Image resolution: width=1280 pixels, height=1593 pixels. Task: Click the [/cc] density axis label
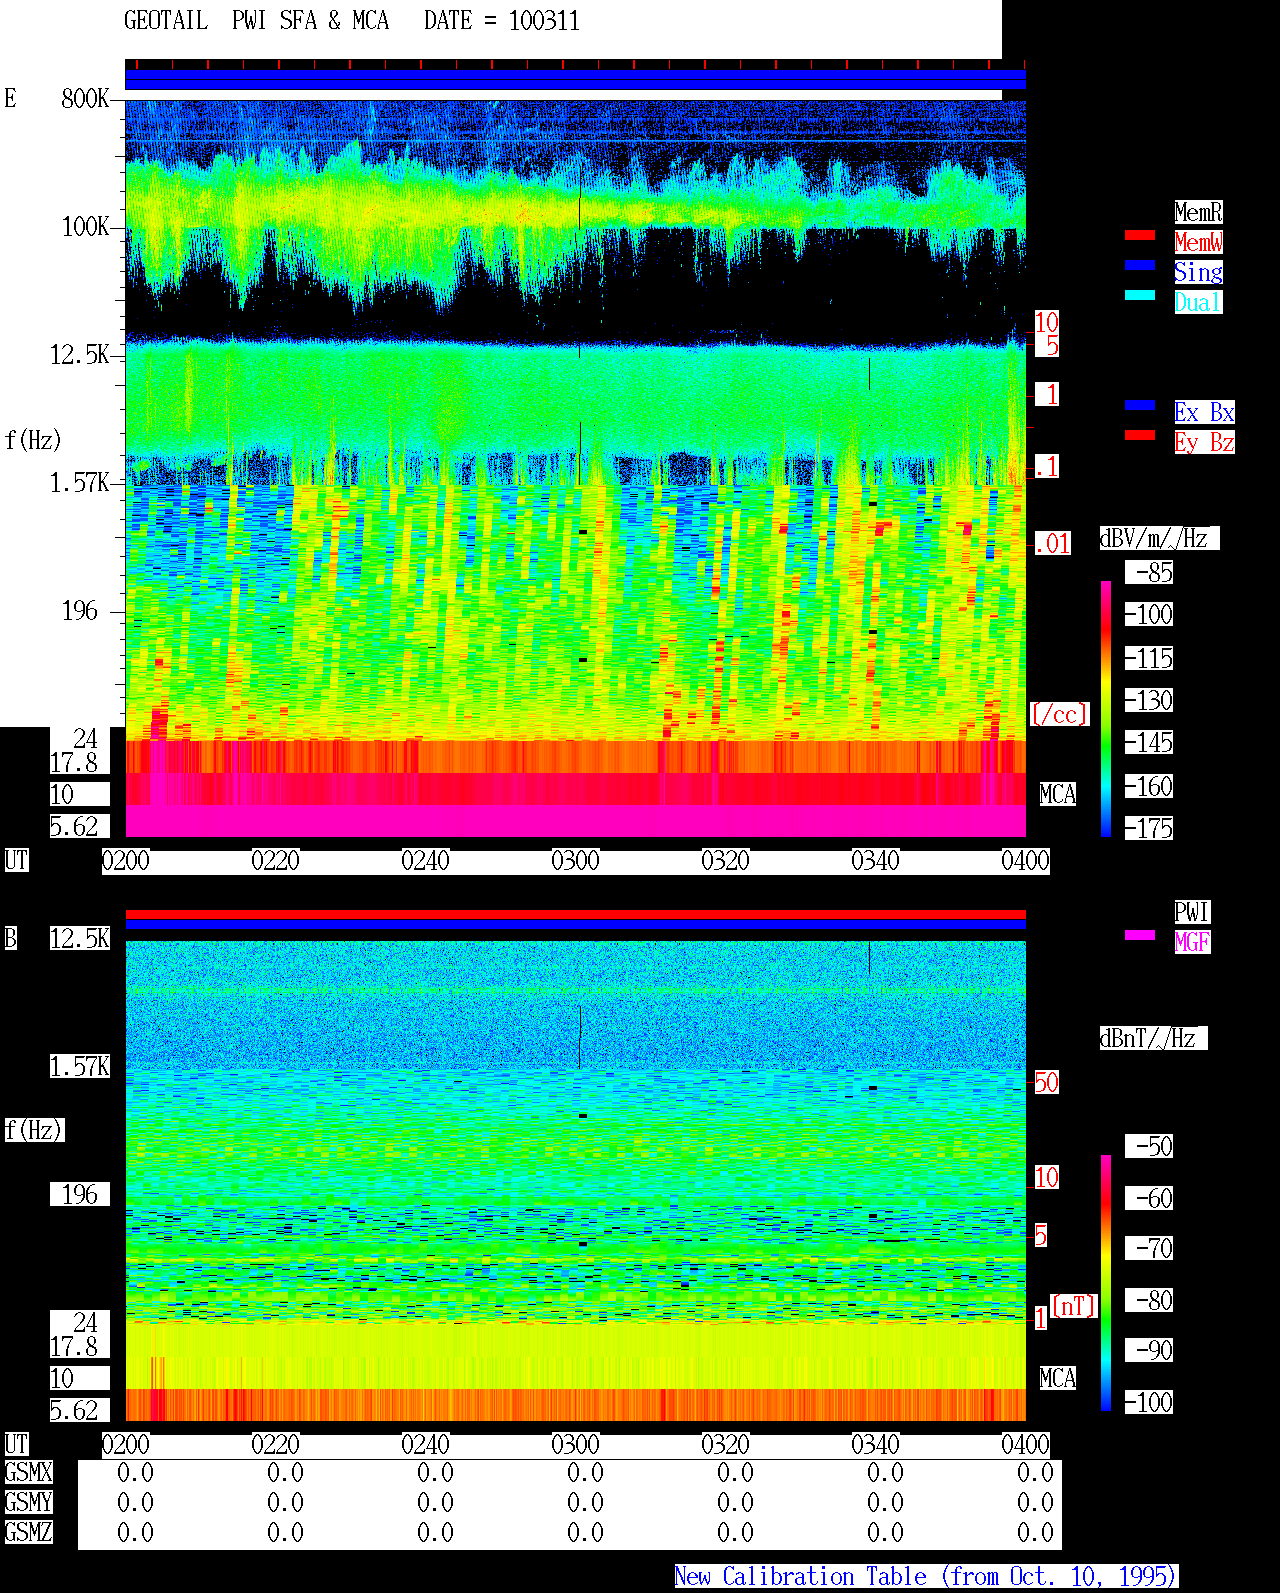pyautogui.click(x=1059, y=715)
